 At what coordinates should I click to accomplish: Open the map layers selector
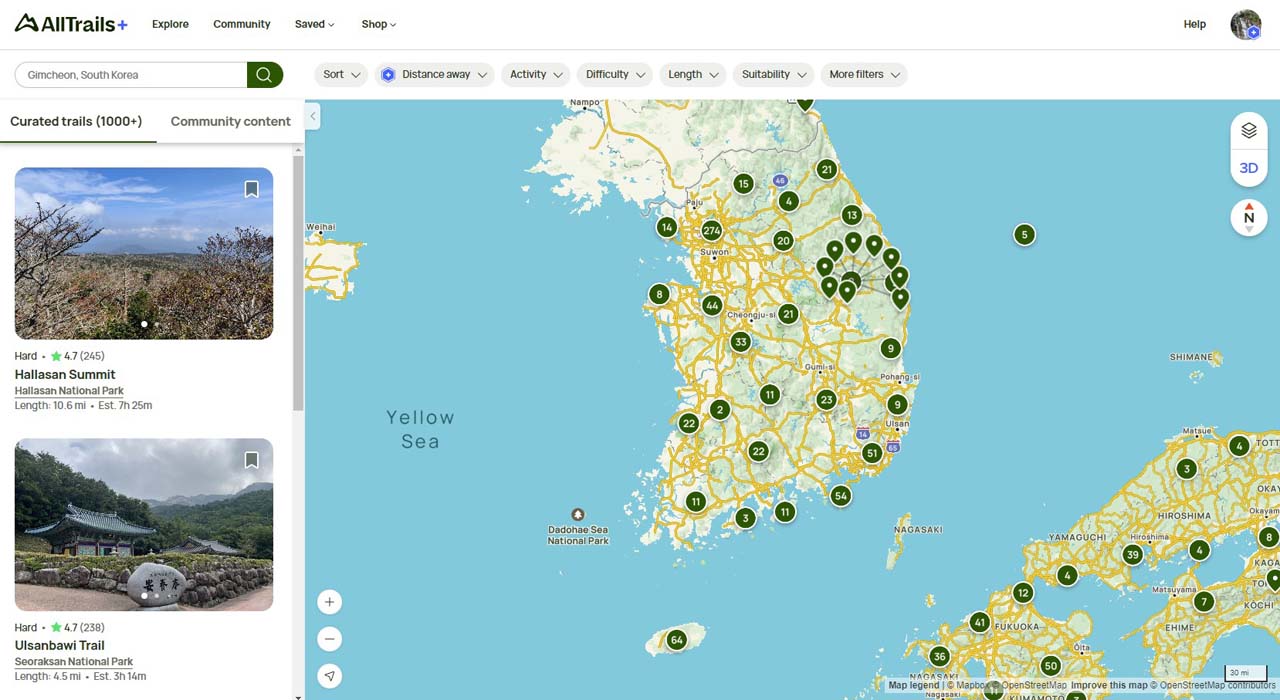pyautogui.click(x=1249, y=131)
